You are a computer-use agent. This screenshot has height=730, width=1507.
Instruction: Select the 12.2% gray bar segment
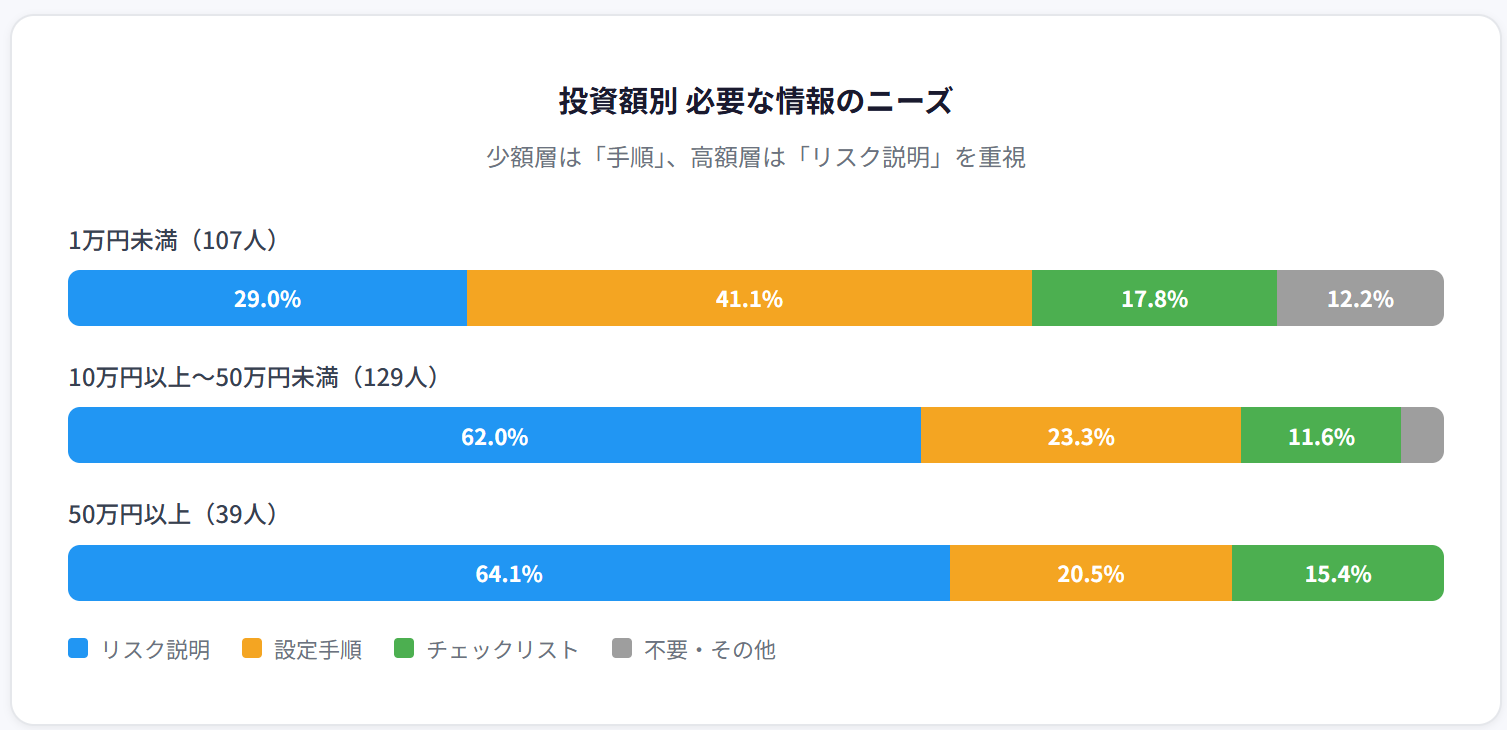pos(1360,298)
